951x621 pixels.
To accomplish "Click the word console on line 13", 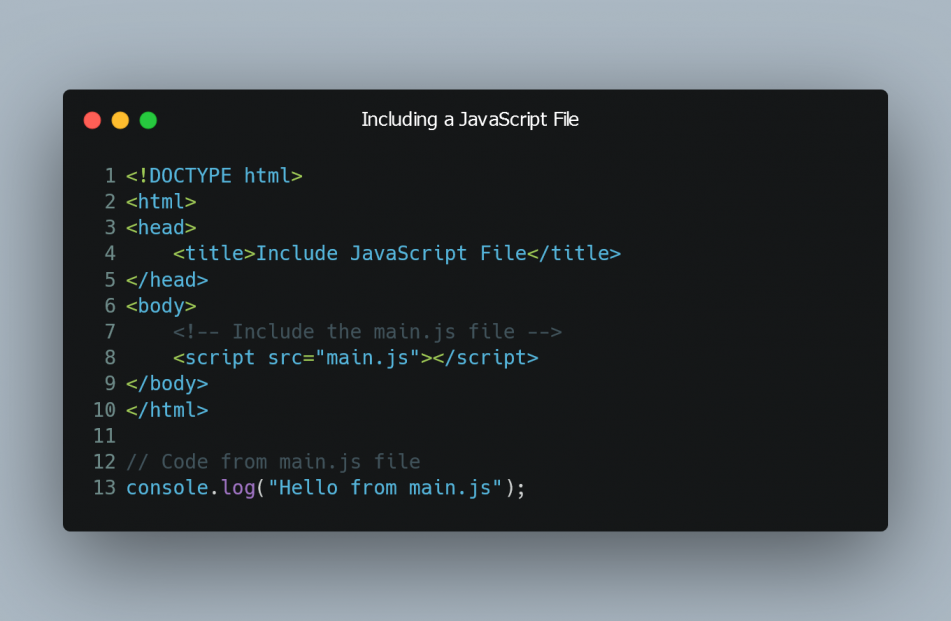I will pos(167,488).
